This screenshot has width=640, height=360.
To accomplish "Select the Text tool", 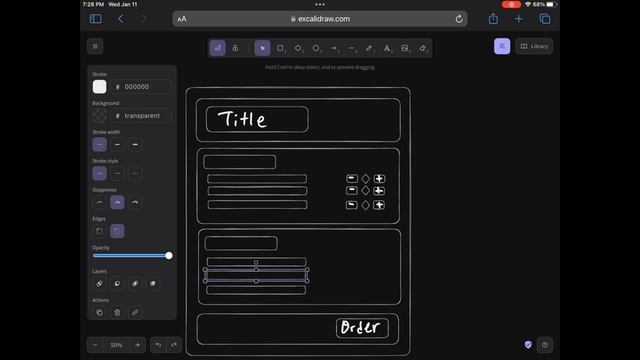I will [x=387, y=48].
